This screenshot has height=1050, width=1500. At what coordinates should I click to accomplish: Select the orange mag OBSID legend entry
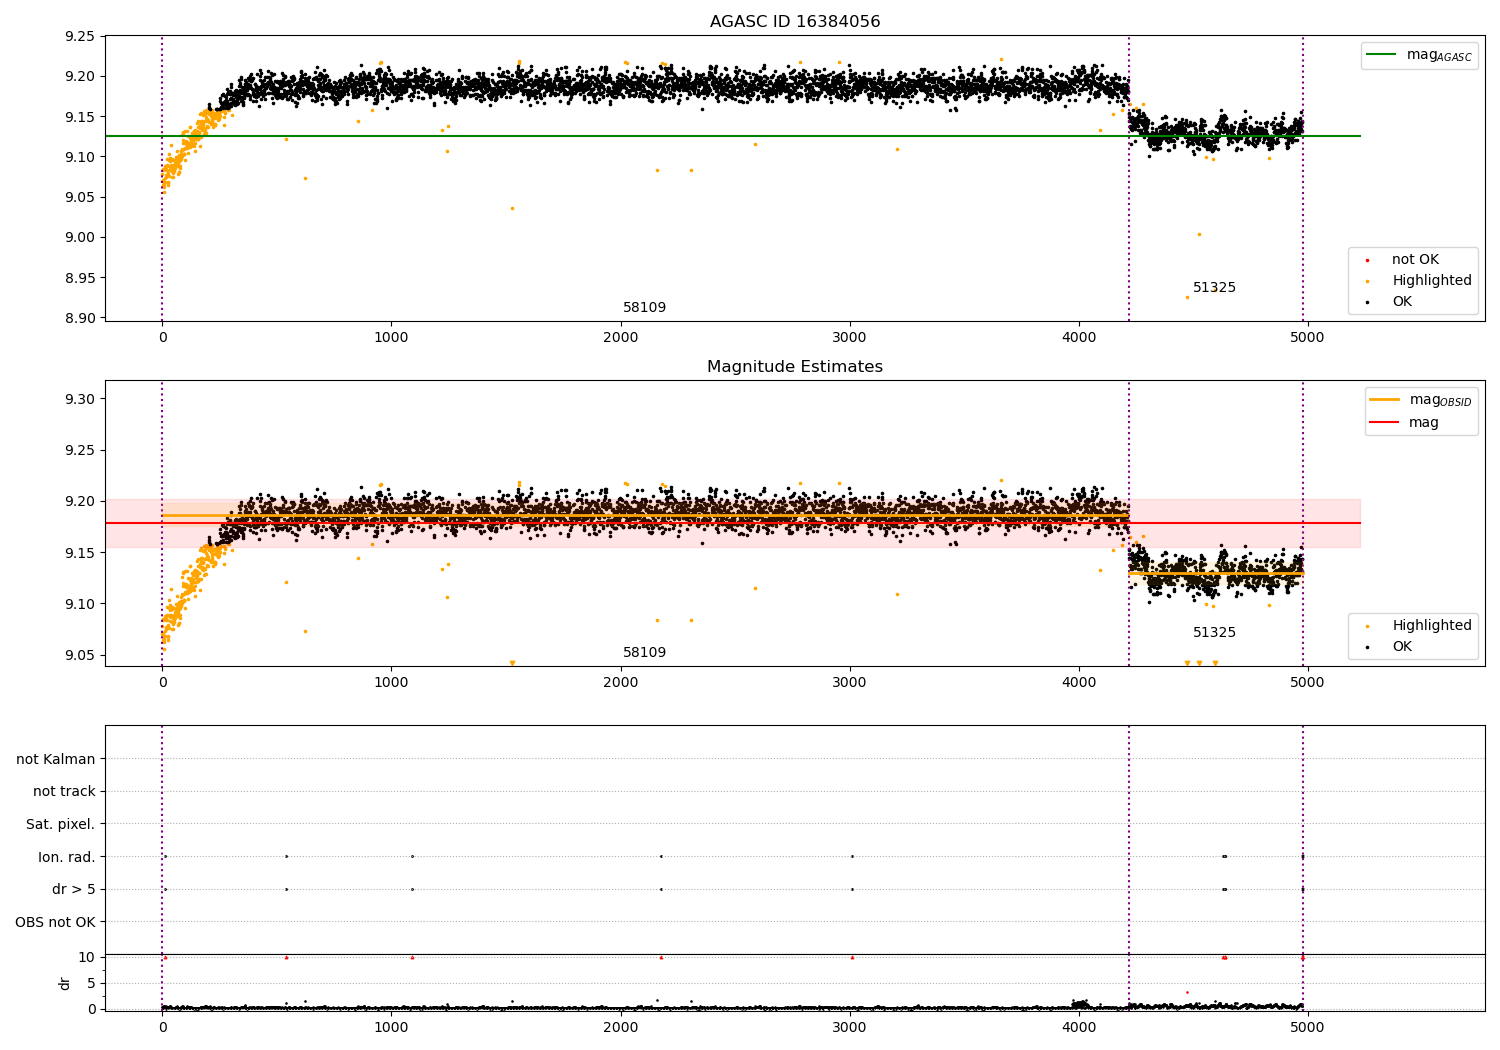[1421, 400]
